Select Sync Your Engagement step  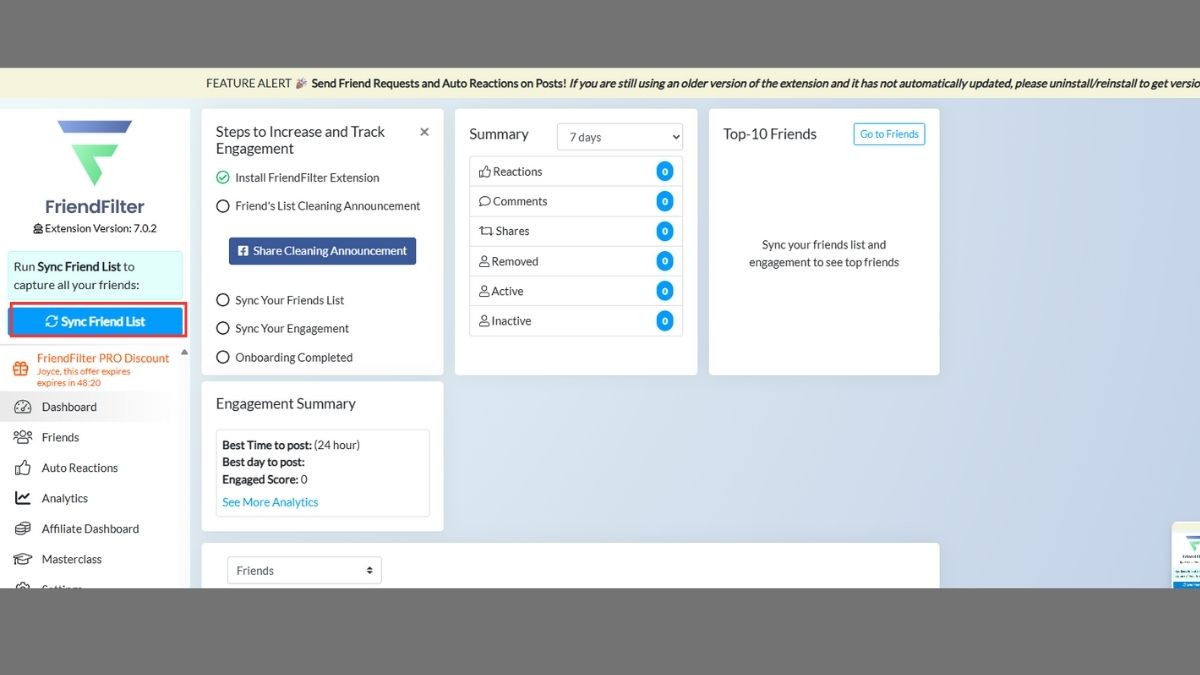282,328
